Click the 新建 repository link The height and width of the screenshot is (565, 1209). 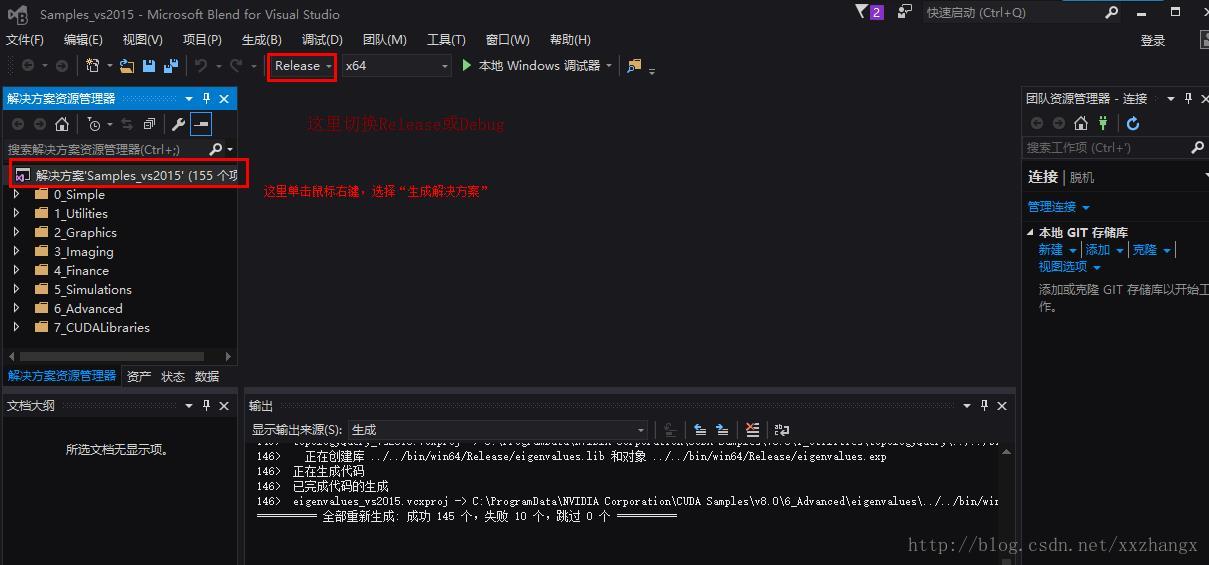[1050, 250]
